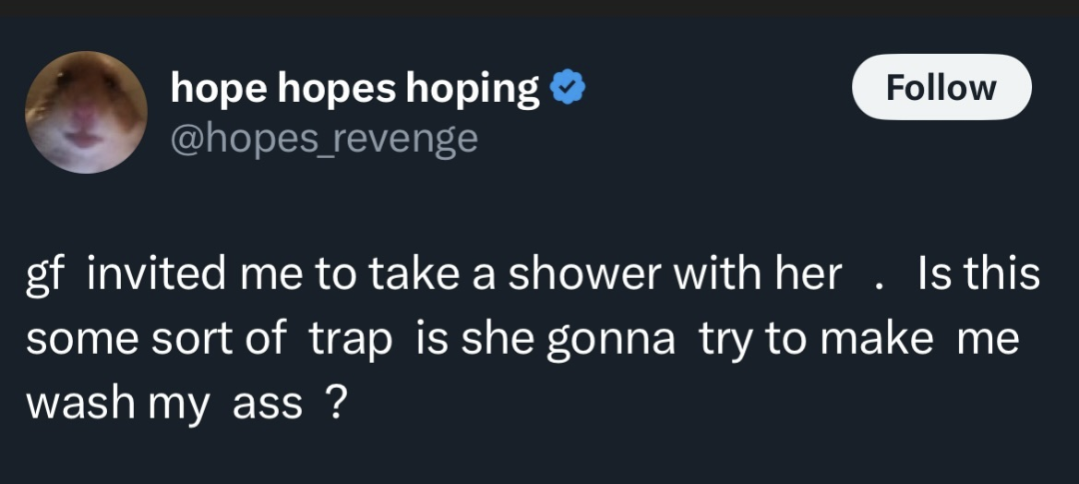
Task: Click the blue verified checkmark badge
Action: click(x=568, y=90)
